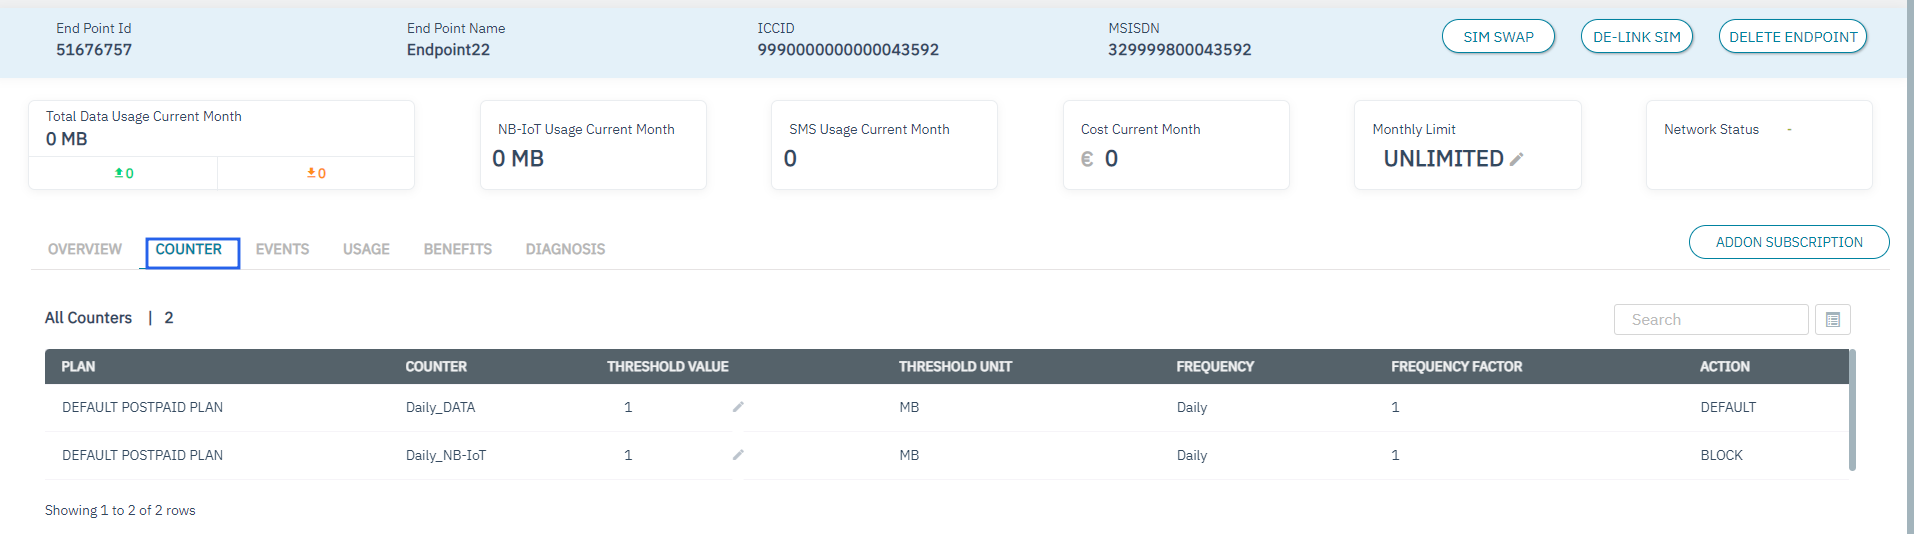Screen dimensions: 1914x534
Task: Delete endpoint using DELETE ENDPOINT button
Action: 1792,37
